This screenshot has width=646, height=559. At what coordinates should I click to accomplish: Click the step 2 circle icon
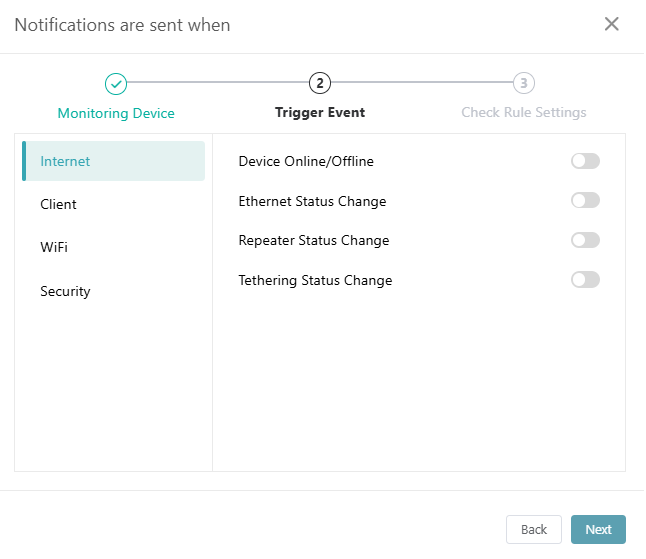tap(320, 83)
